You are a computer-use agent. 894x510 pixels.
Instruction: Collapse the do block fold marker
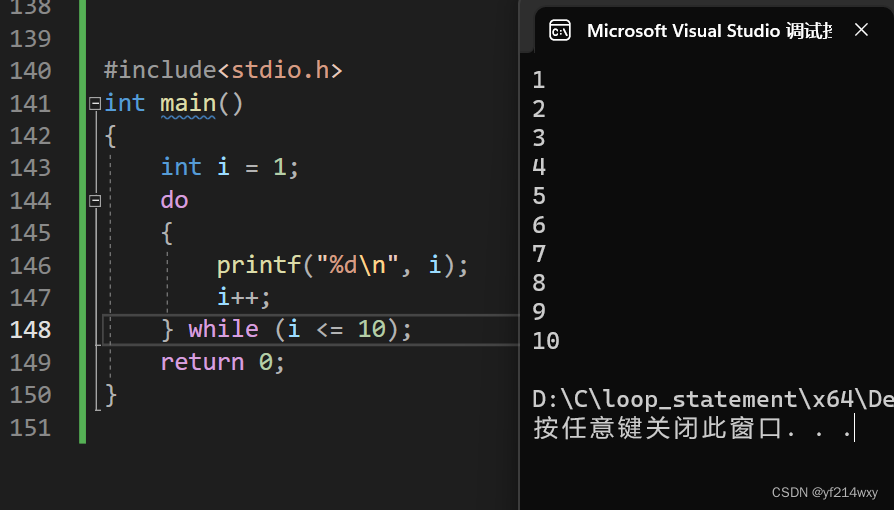[95, 201]
